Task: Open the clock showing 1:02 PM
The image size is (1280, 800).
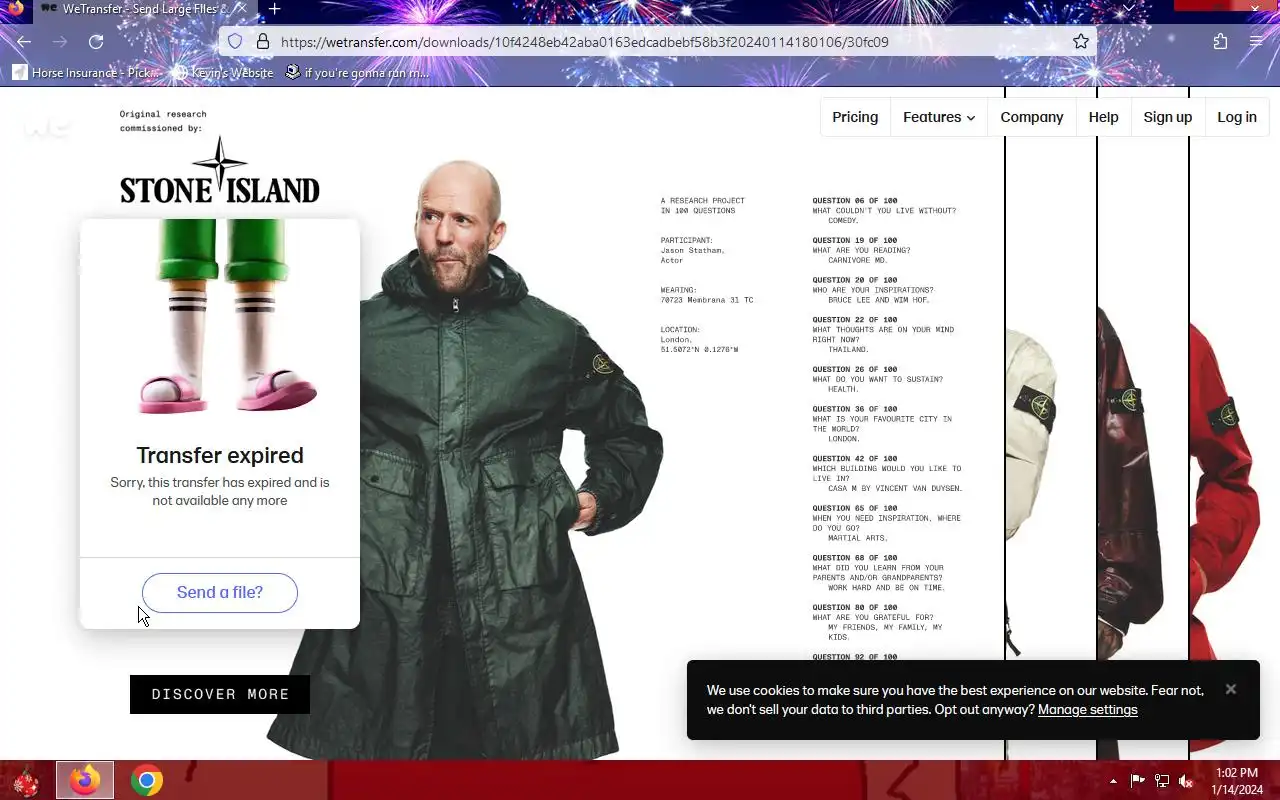Action: tap(1235, 781)
